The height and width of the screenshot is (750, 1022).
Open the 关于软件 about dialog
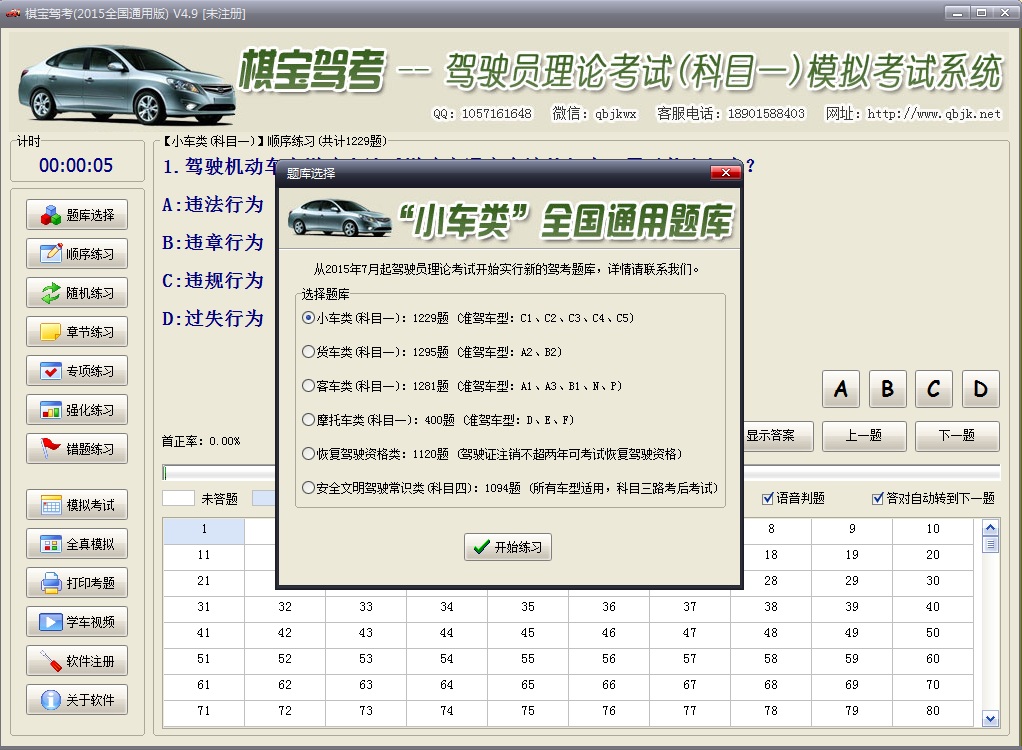tap(75, 699)
